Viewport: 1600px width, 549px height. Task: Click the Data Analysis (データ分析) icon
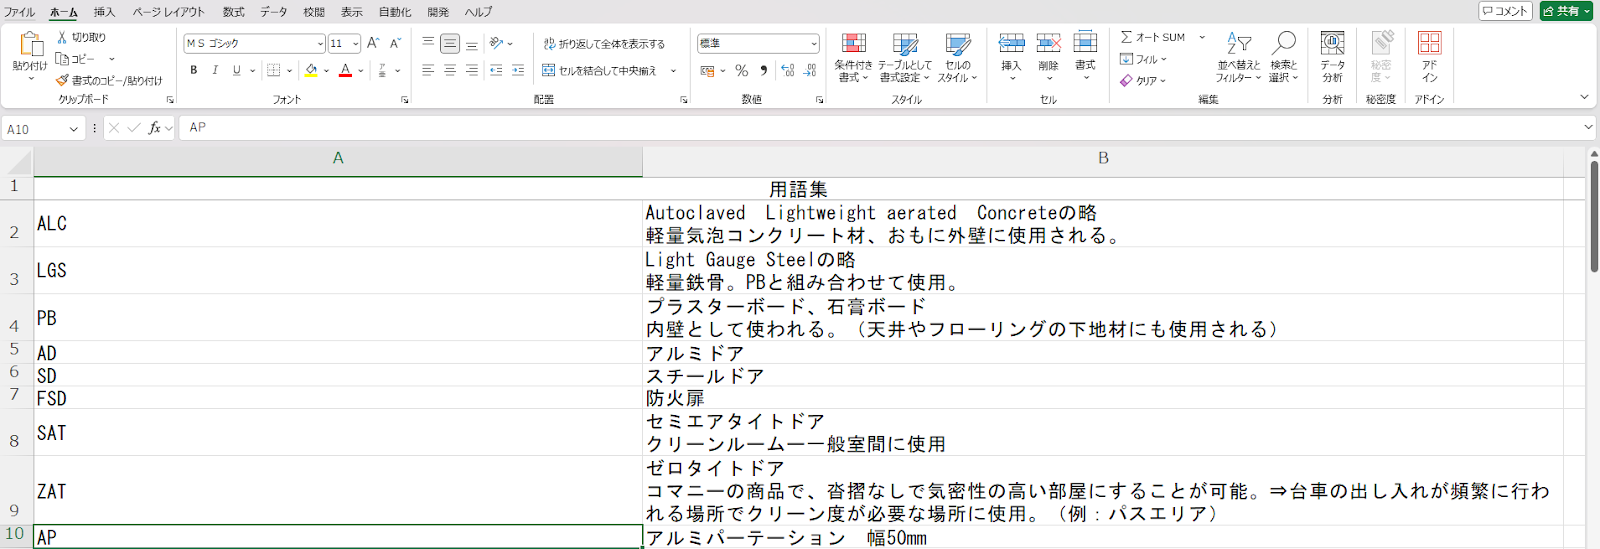pyautogui.click(x=1332, y=56)
